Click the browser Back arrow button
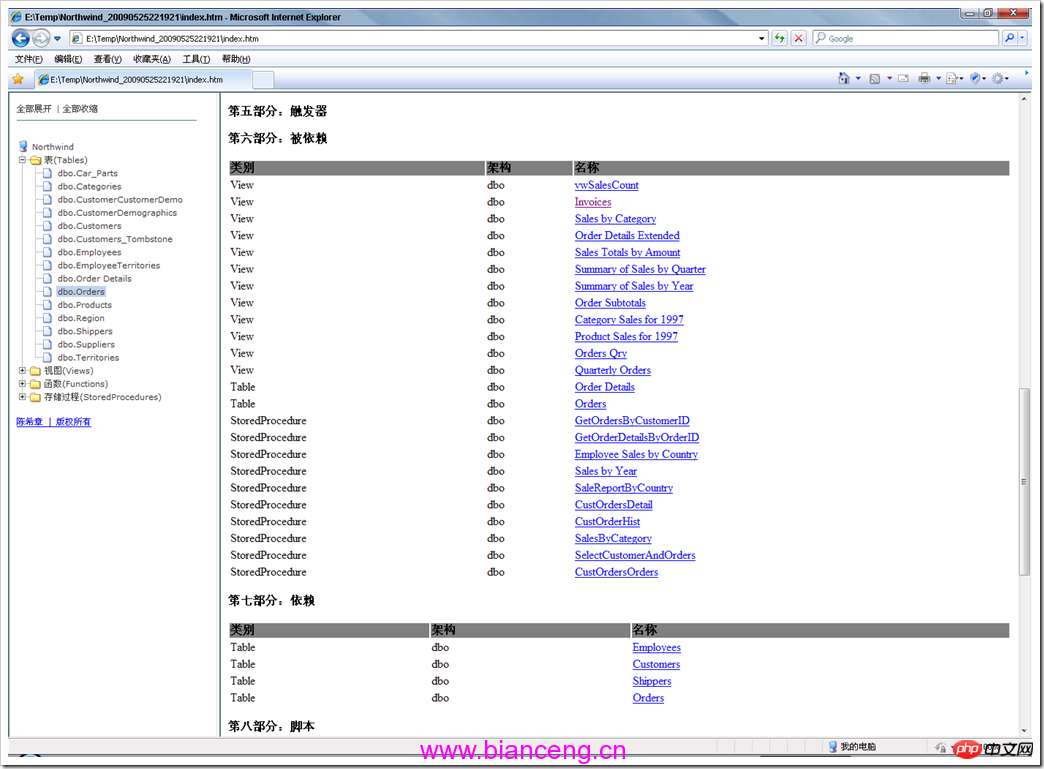The width and height of the screenshot is (1044, 769). [21, 38]
